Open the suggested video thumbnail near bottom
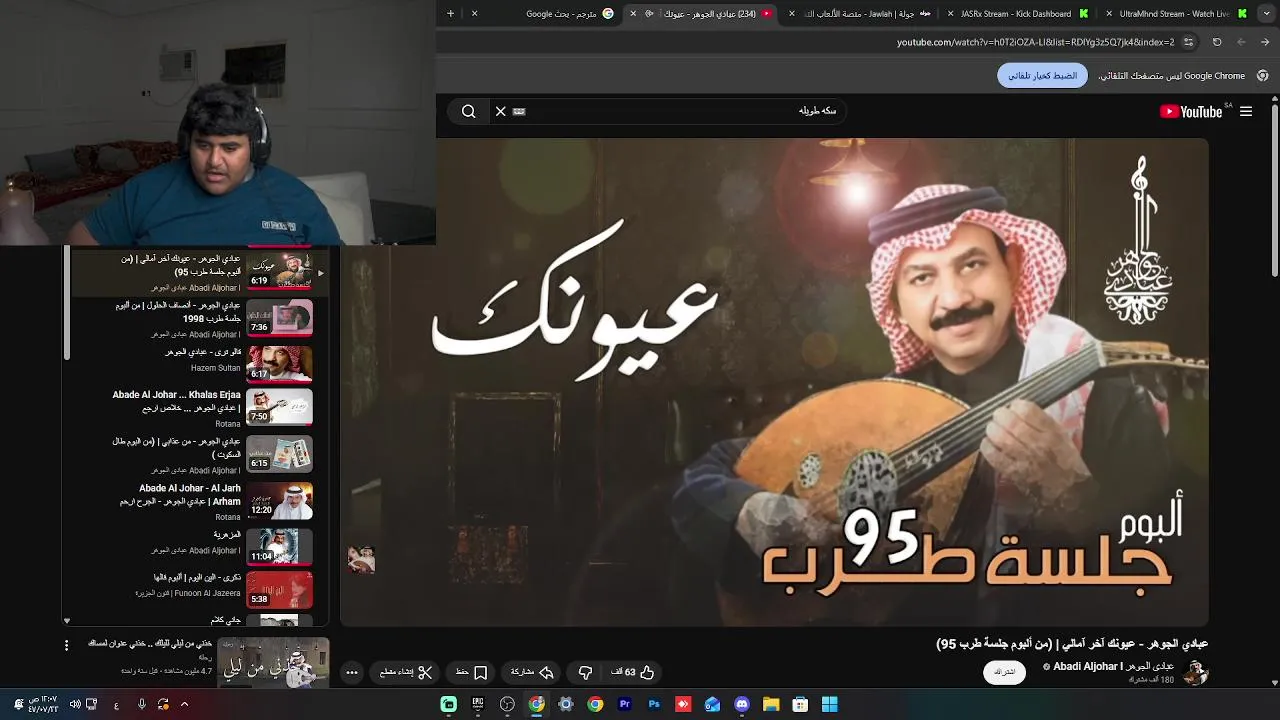1280x720 pixels. pos(273,663)
